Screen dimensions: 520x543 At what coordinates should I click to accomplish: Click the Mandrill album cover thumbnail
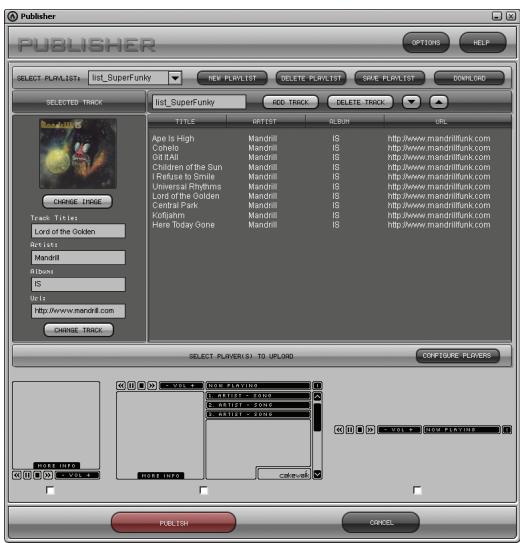coord(78,153)
